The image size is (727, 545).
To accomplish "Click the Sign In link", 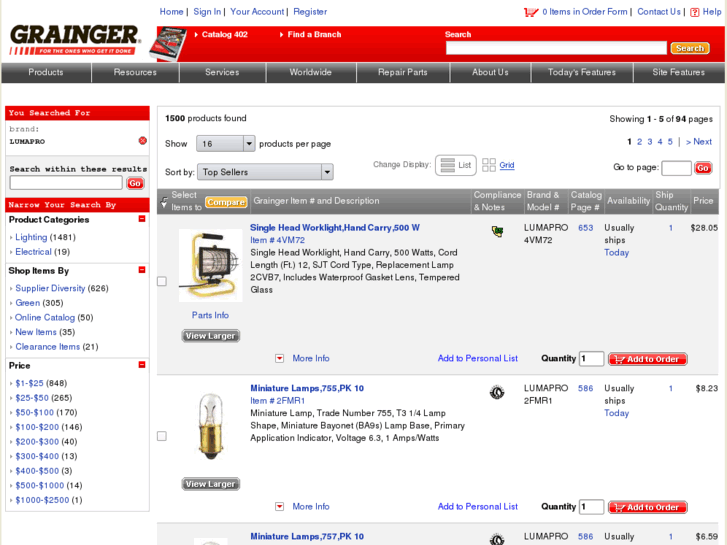I will tap(207, 12).
